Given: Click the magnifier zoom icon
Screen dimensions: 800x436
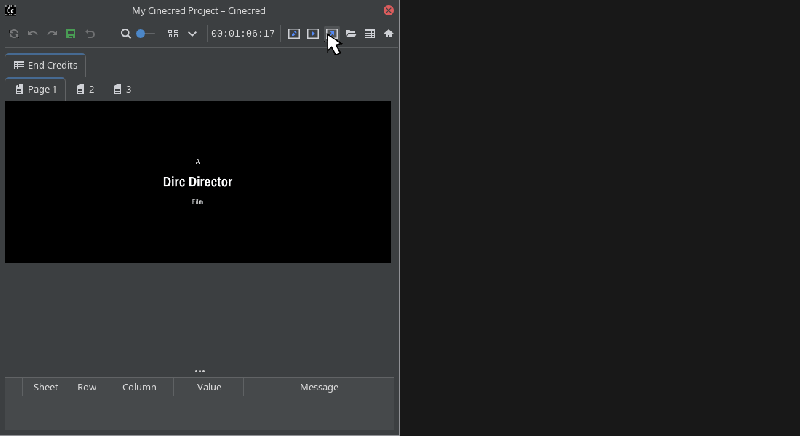Looking at the screenshot, I should pyautogui.click(x=126, y=34).
